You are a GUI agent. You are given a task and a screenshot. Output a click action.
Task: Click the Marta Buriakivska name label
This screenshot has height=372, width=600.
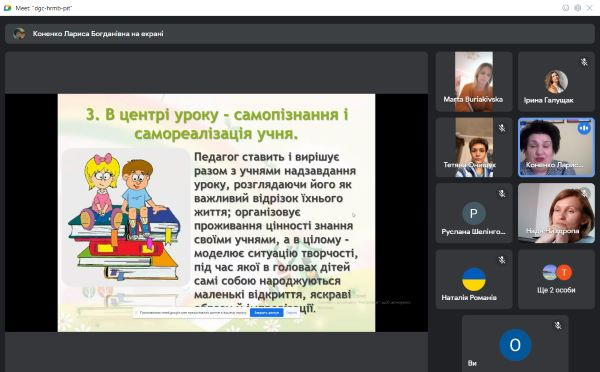point(473,99)
